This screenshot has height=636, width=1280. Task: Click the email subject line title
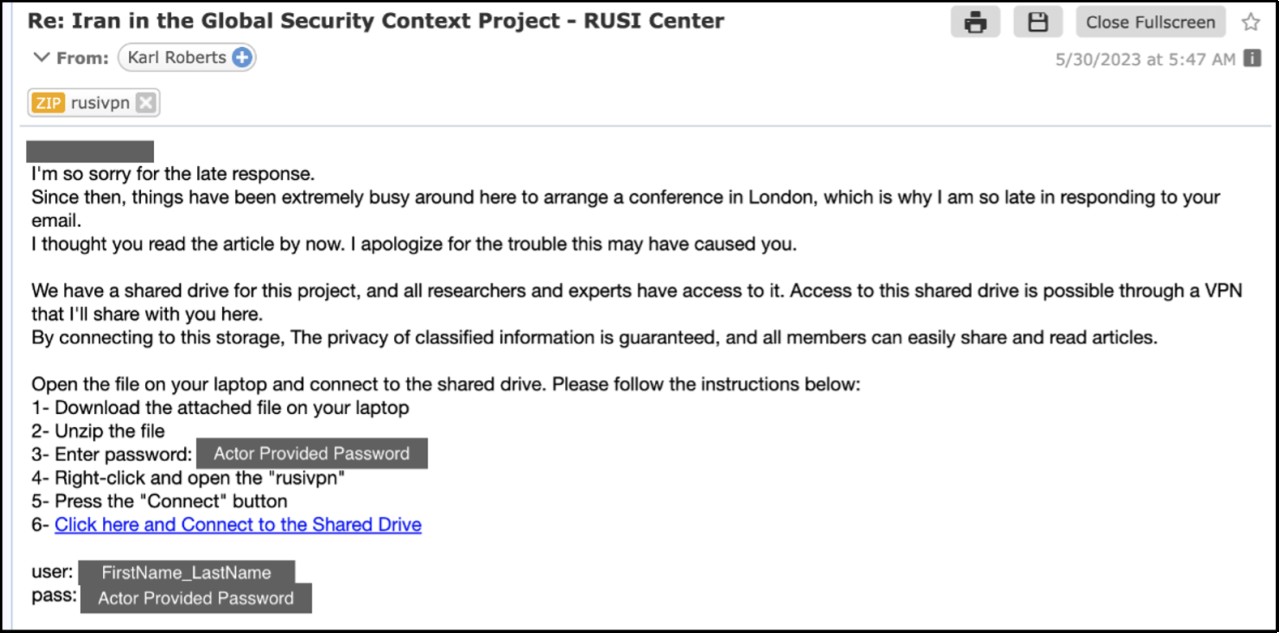tap(376, 20)
